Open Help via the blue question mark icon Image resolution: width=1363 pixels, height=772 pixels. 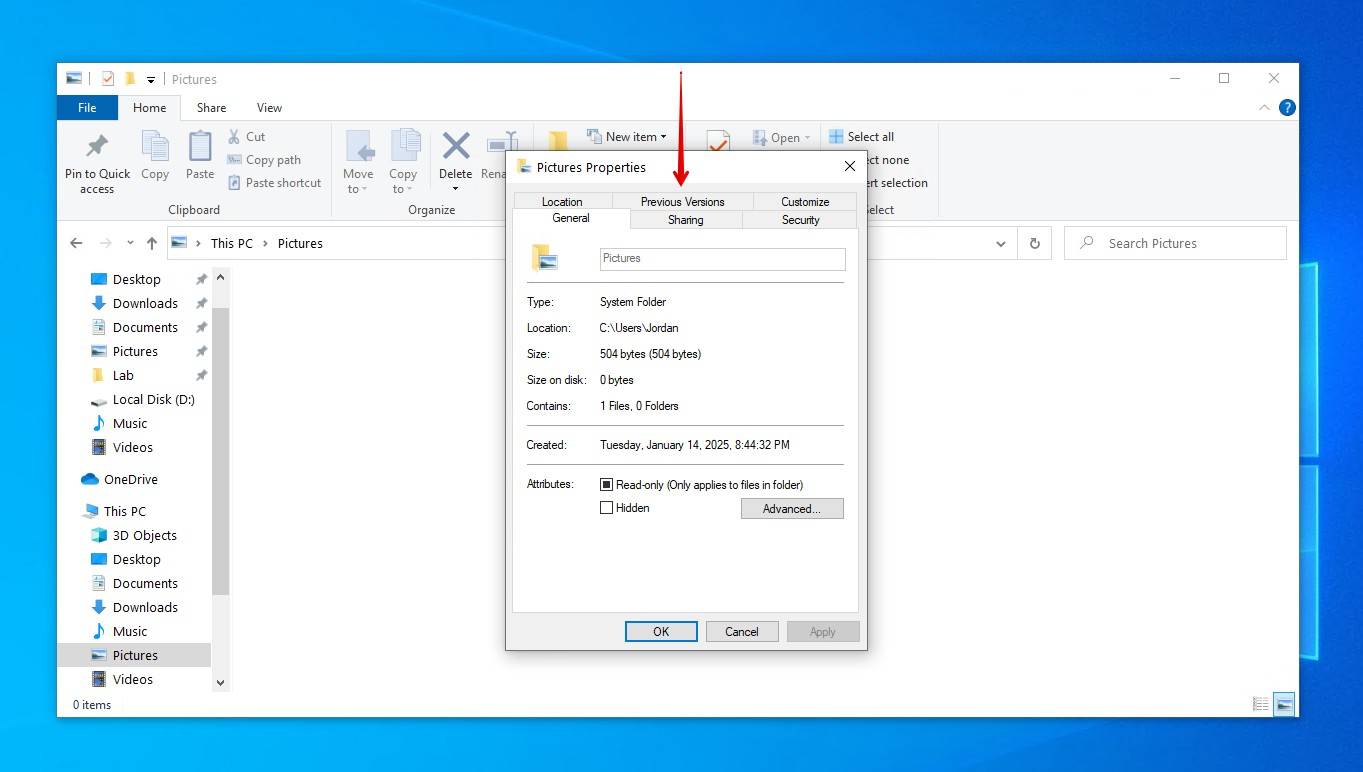[x=1287, y=107]
